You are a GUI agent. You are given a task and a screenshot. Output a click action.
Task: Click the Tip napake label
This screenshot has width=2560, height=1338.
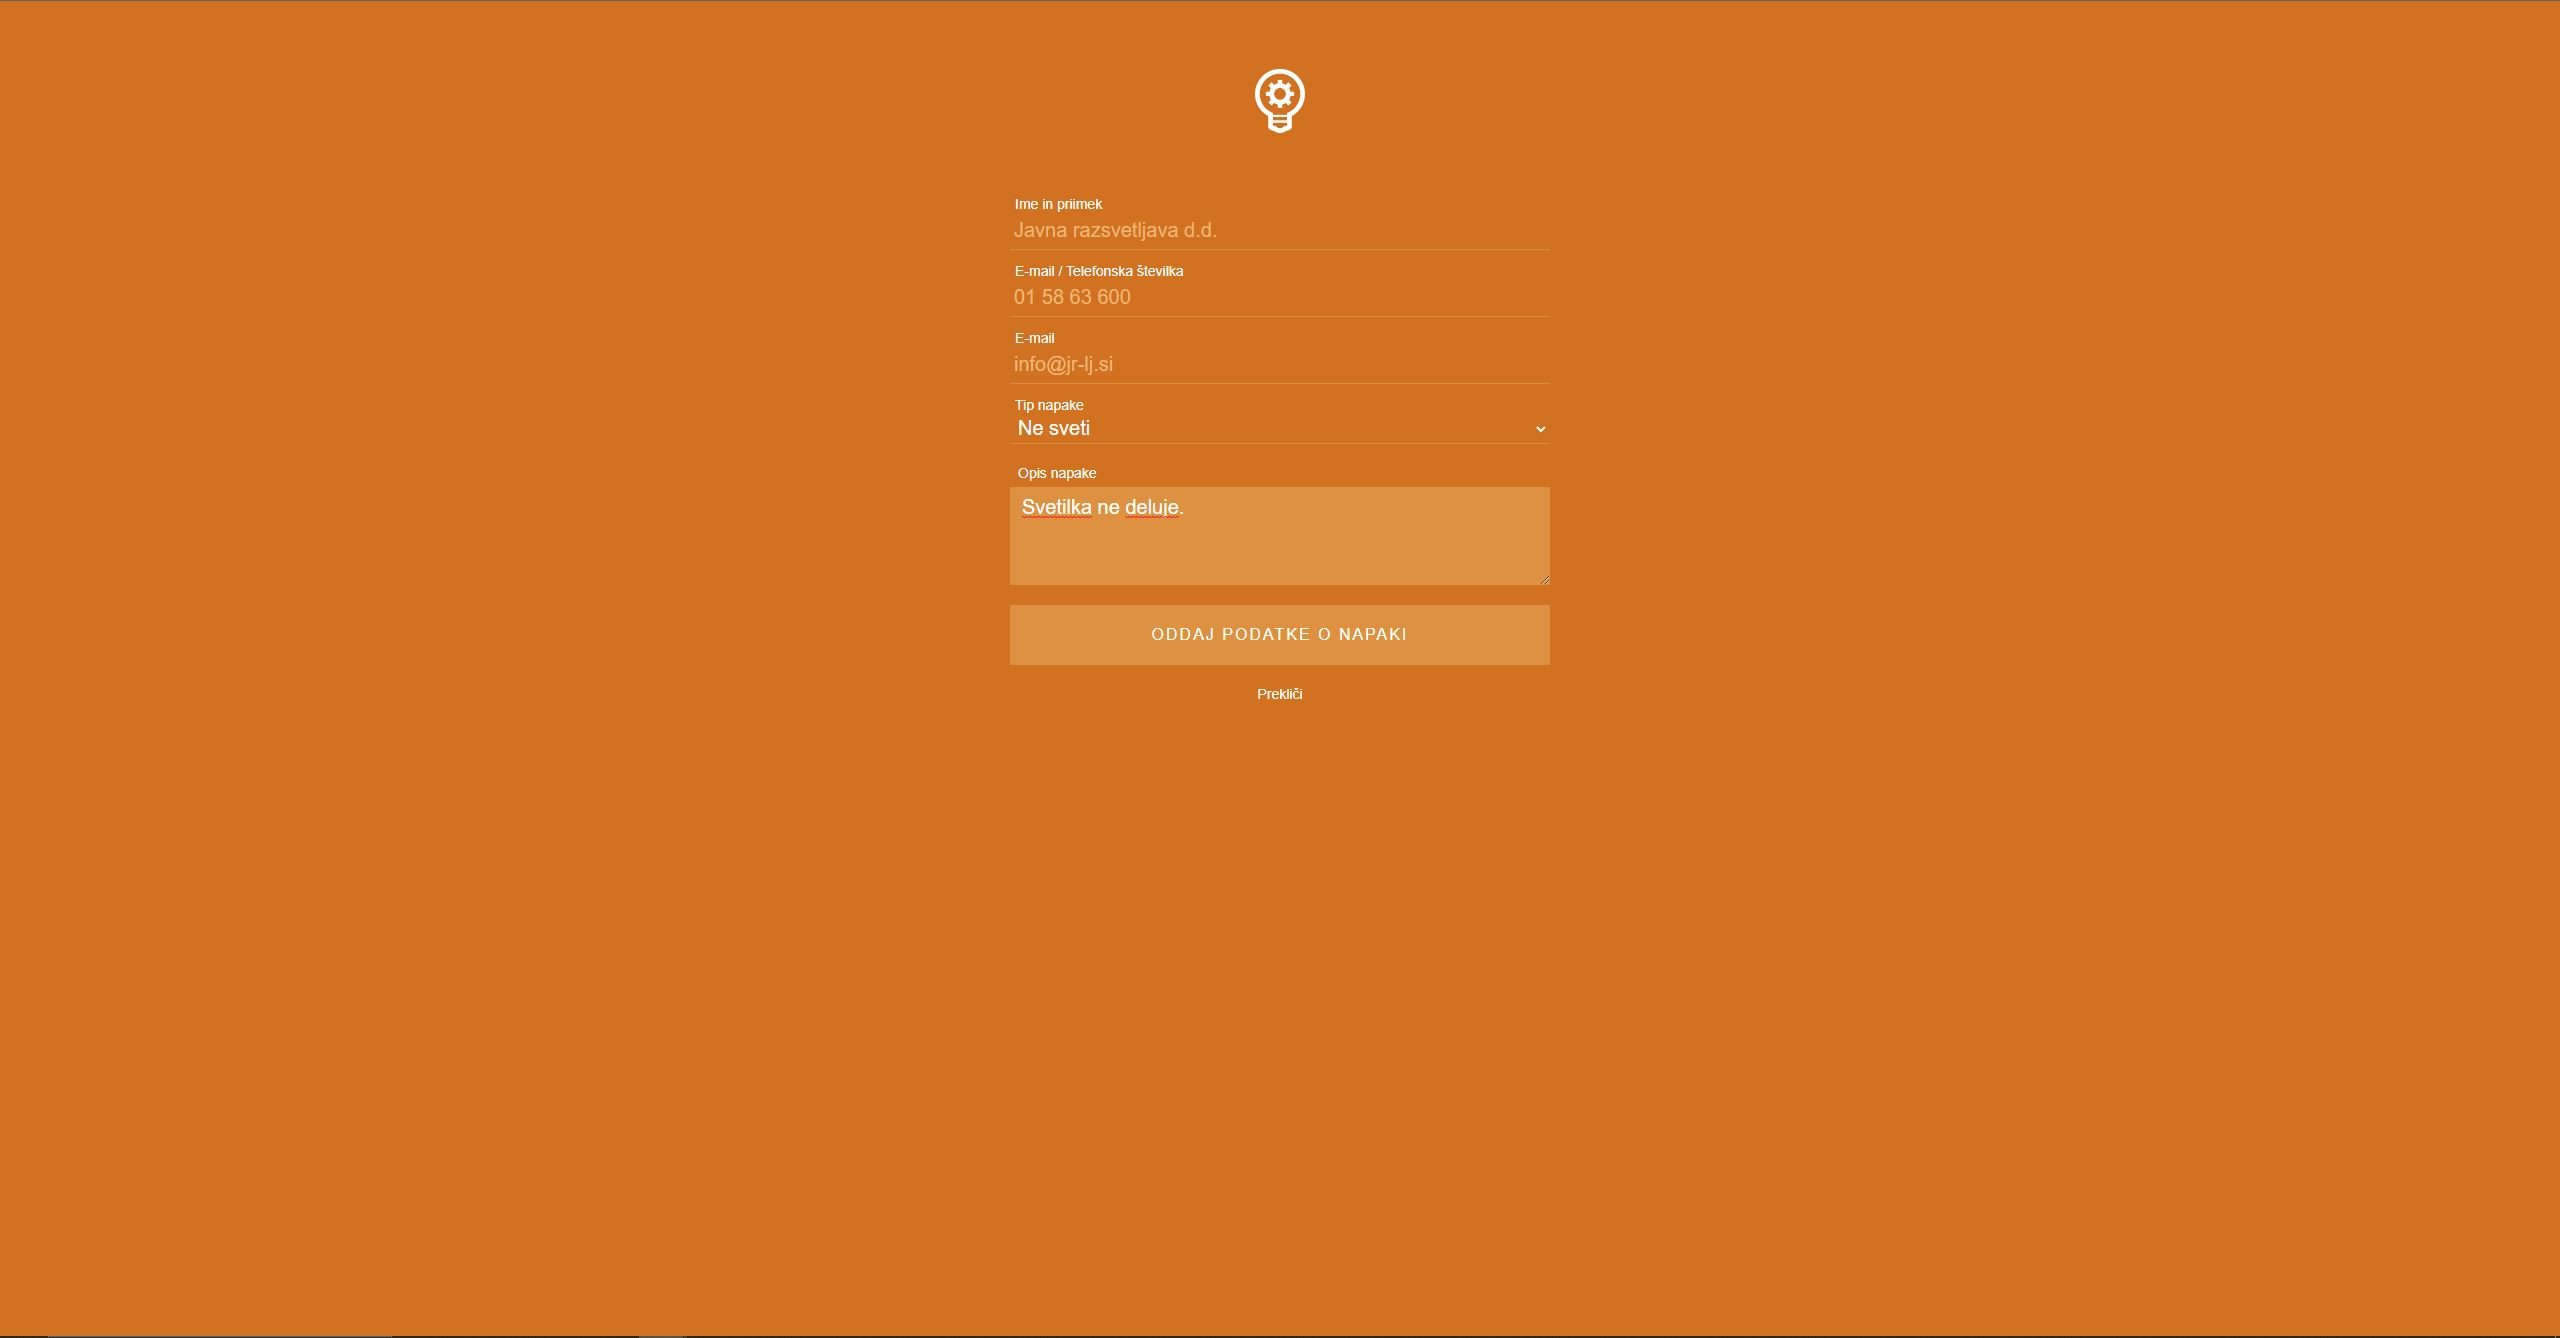click(1049, 405)
